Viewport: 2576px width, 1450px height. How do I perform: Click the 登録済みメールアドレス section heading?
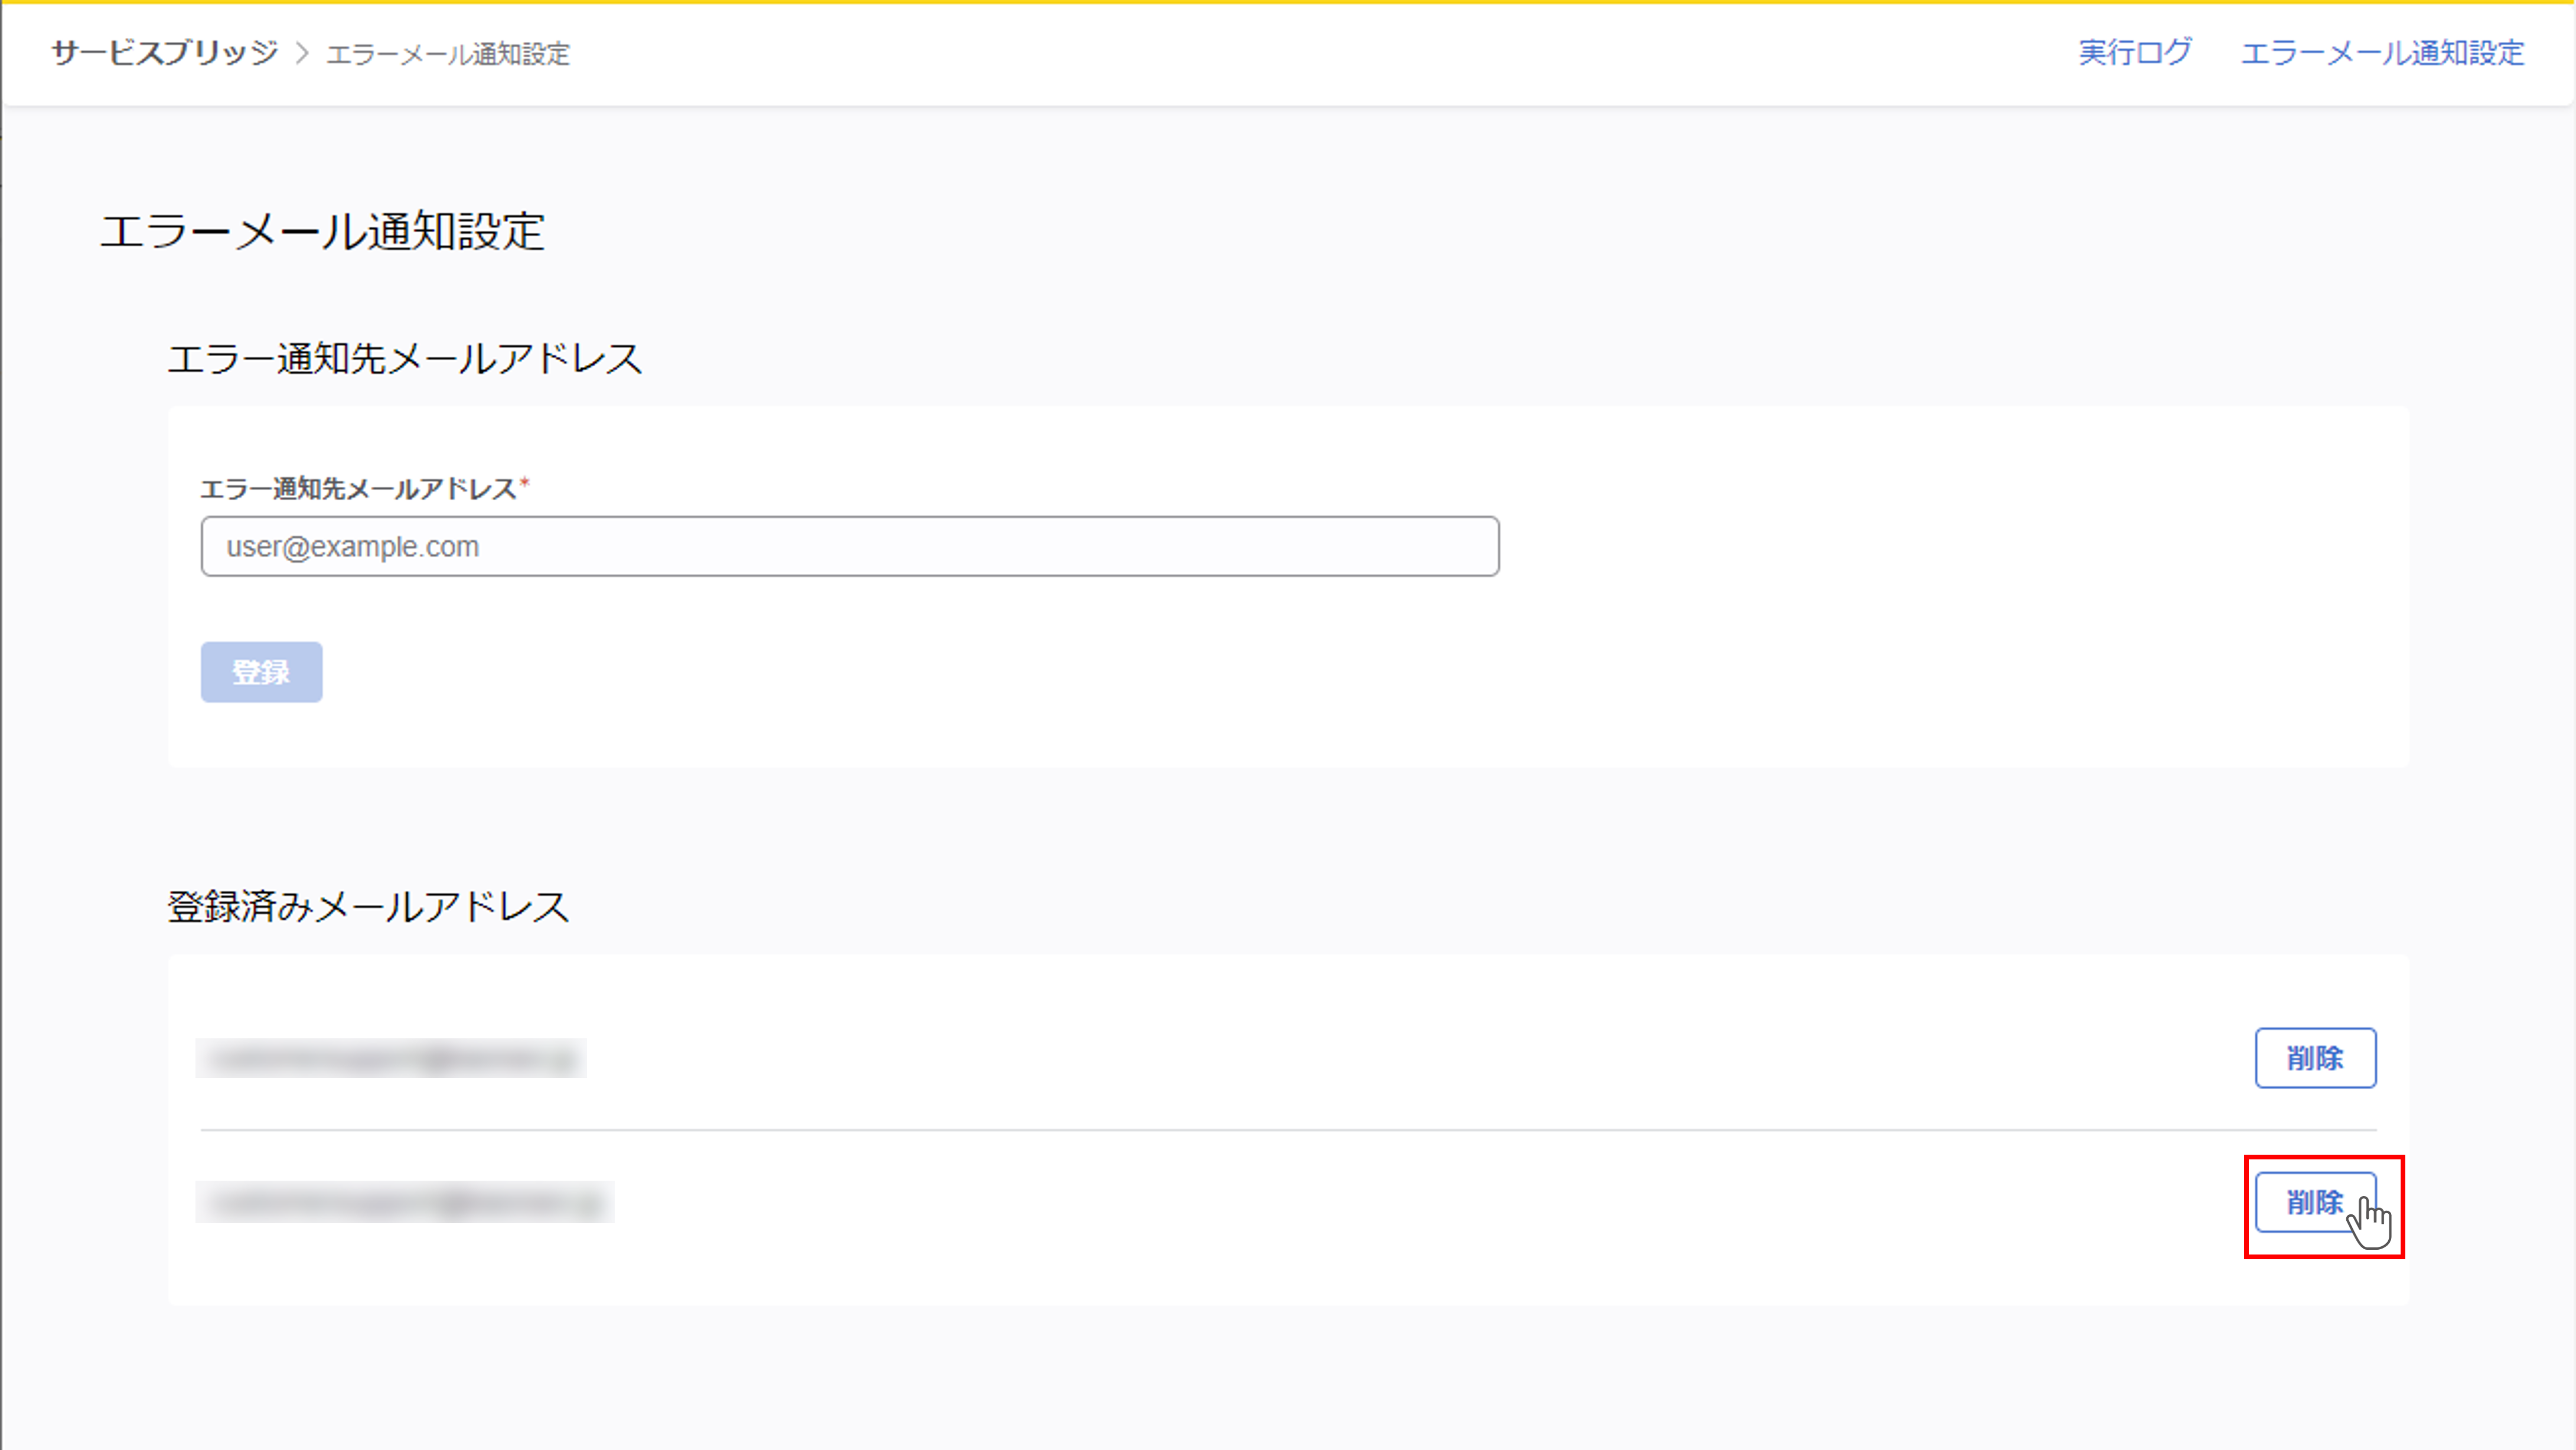coord(368,907)
